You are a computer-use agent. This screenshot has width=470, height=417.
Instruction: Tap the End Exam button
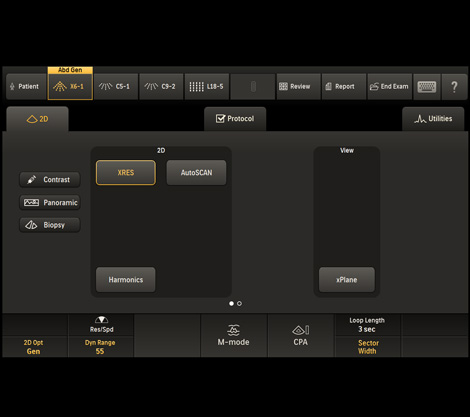click(389, 86)
